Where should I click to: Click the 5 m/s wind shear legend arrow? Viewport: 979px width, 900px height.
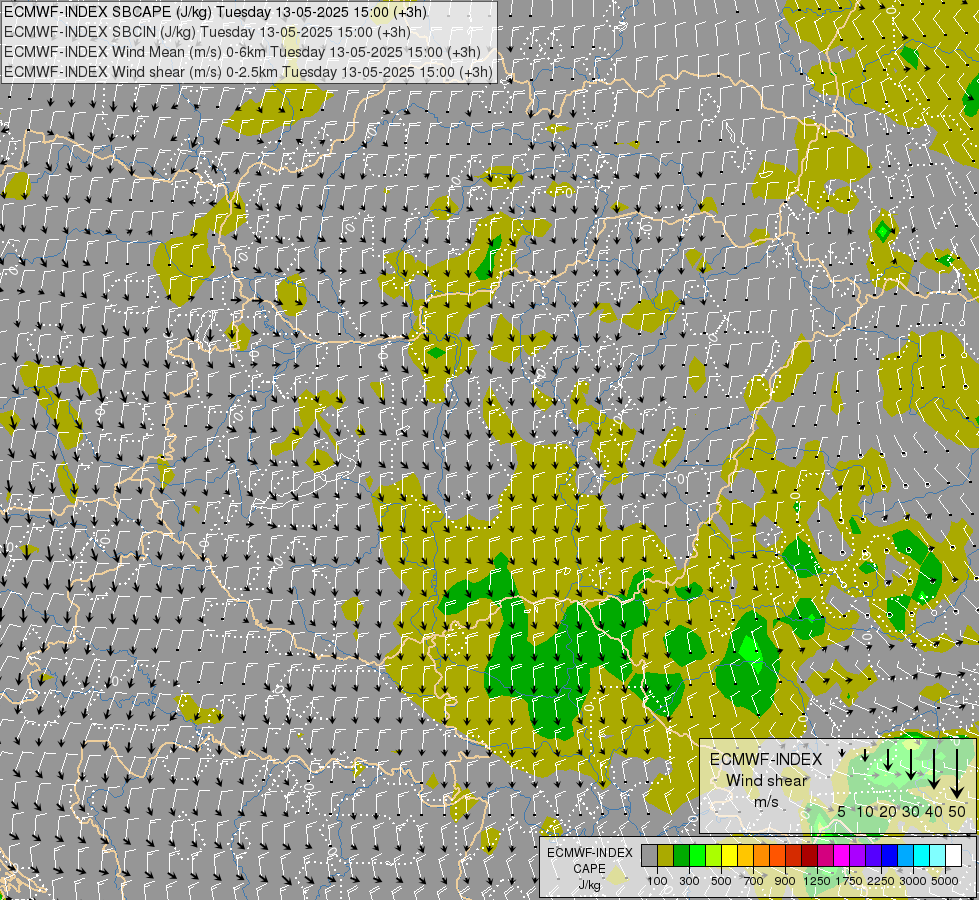coord(842,752)
